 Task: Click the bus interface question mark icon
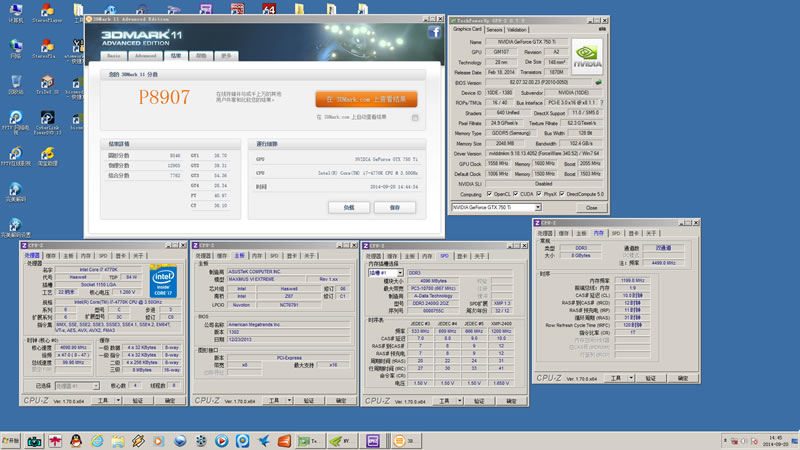point(599,102)
